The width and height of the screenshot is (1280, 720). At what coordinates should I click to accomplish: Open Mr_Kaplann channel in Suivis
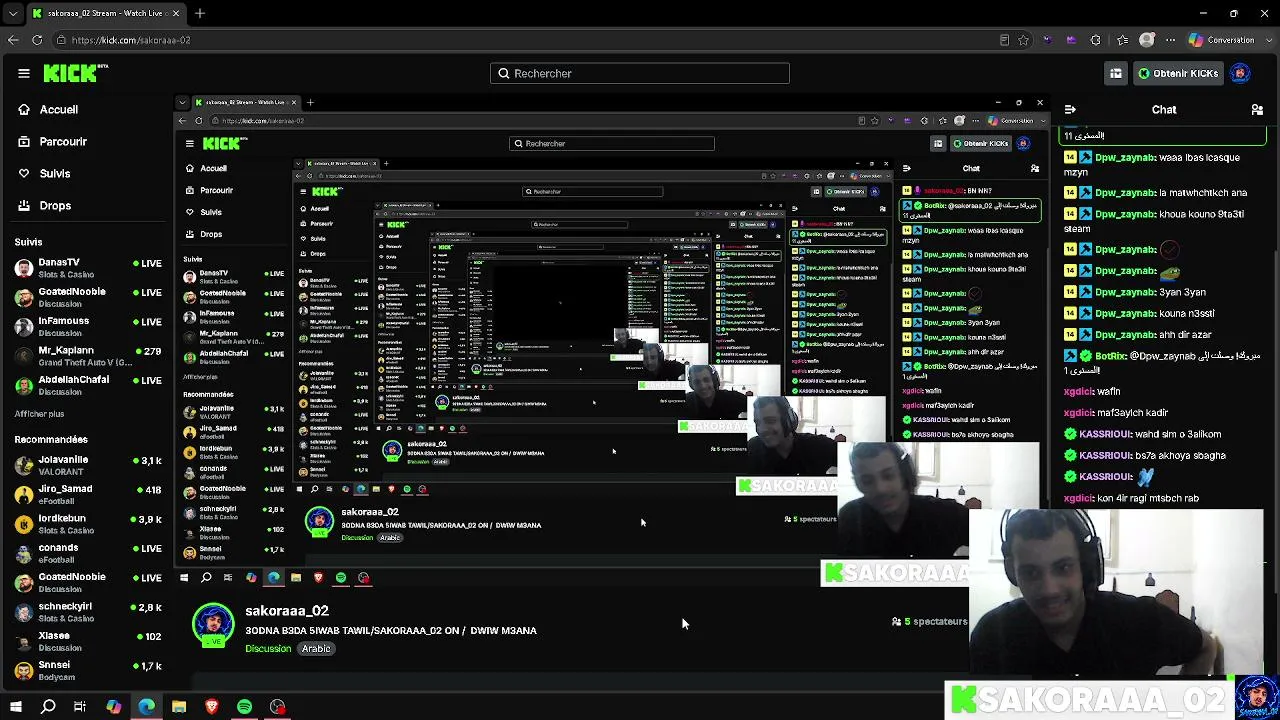click(87, 356)
